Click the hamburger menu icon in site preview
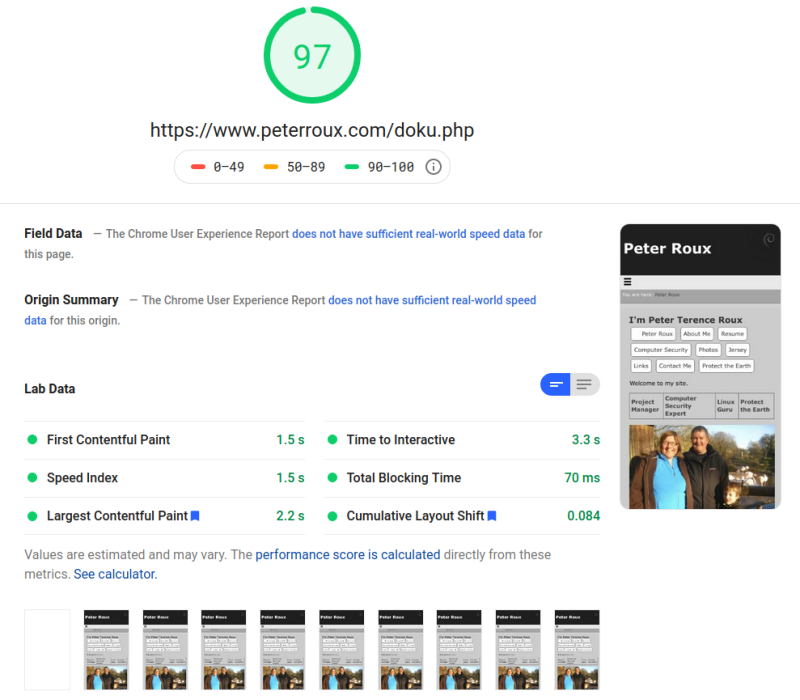 (628, 282)
